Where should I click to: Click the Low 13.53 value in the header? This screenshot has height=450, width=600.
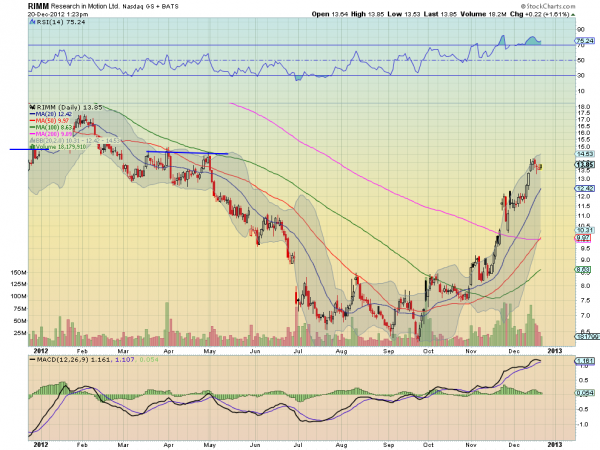click(x=404, y=14)
